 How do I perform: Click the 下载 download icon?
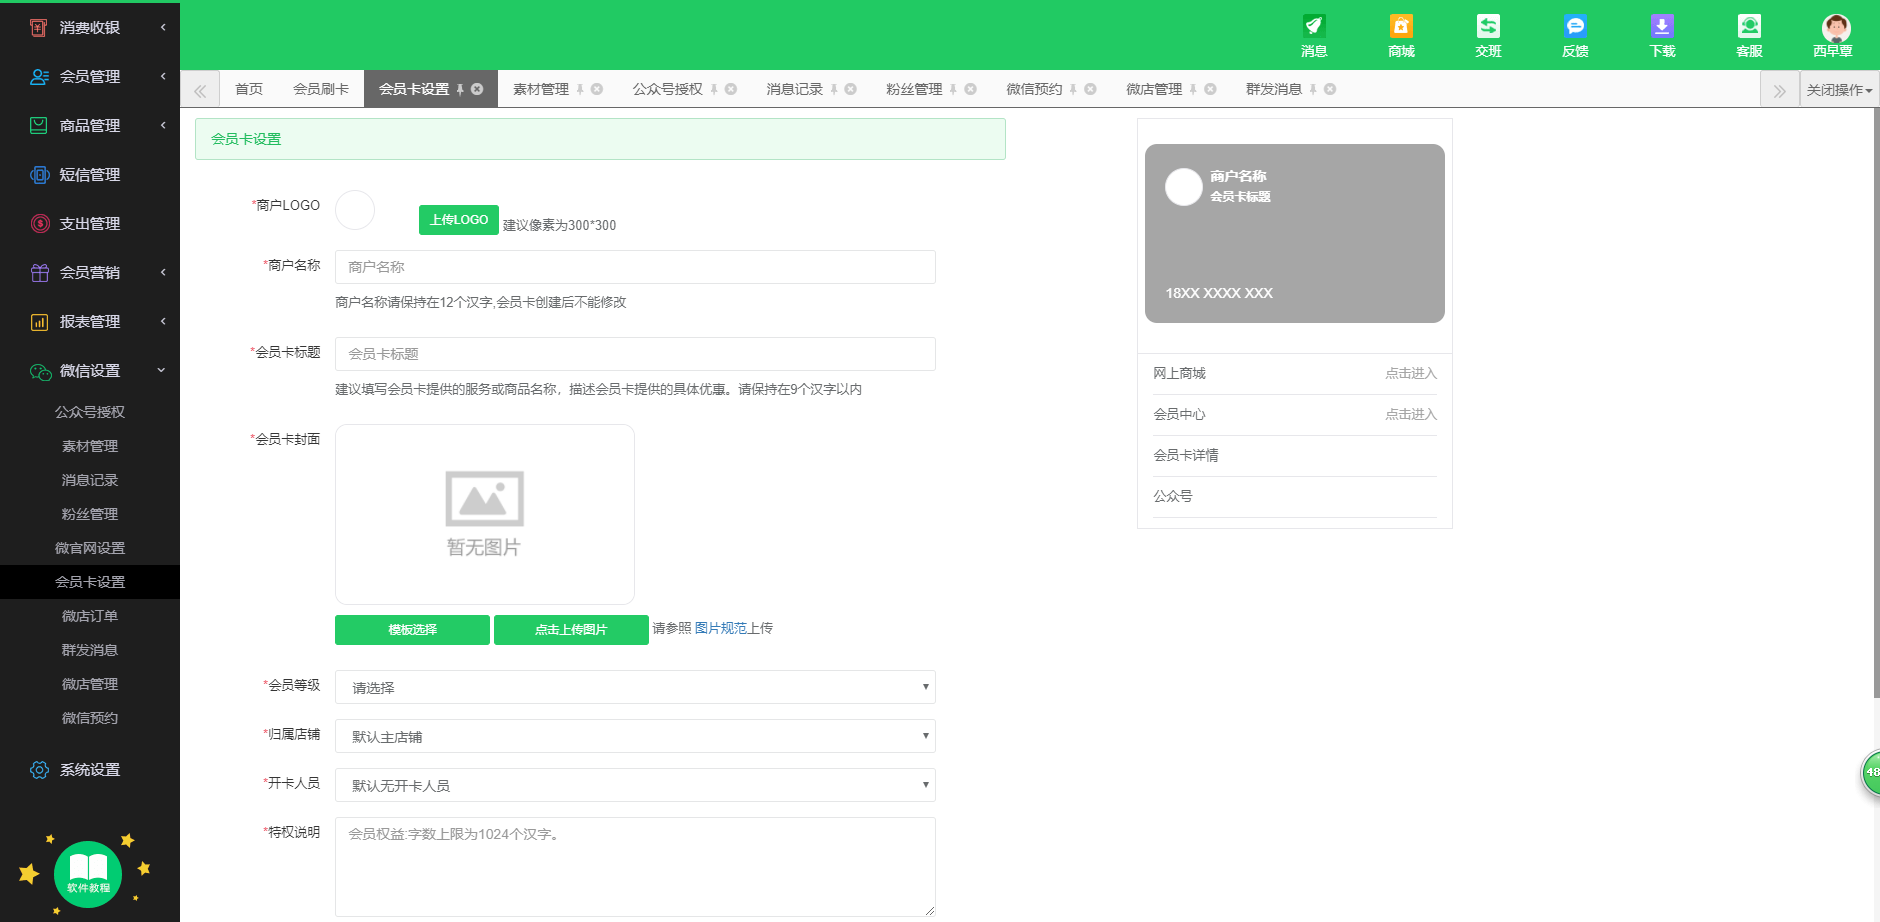pos(1662,27)
